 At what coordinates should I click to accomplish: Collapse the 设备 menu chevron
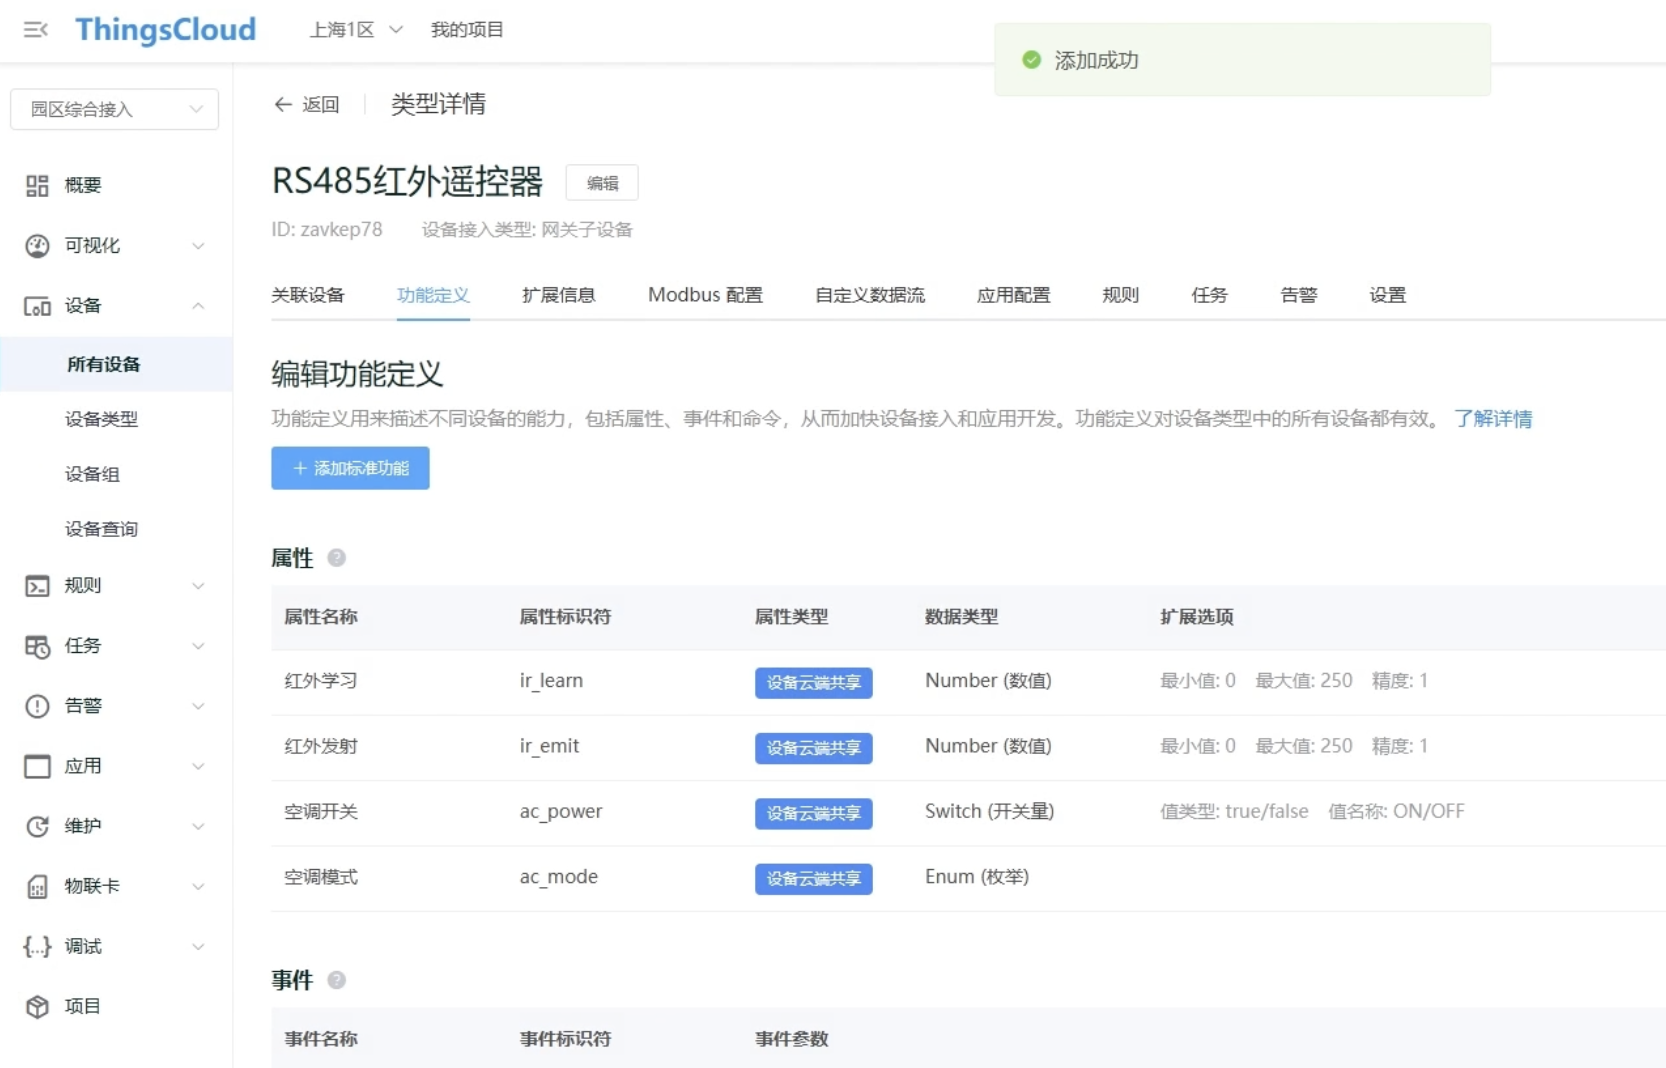(x=198, y=306)
